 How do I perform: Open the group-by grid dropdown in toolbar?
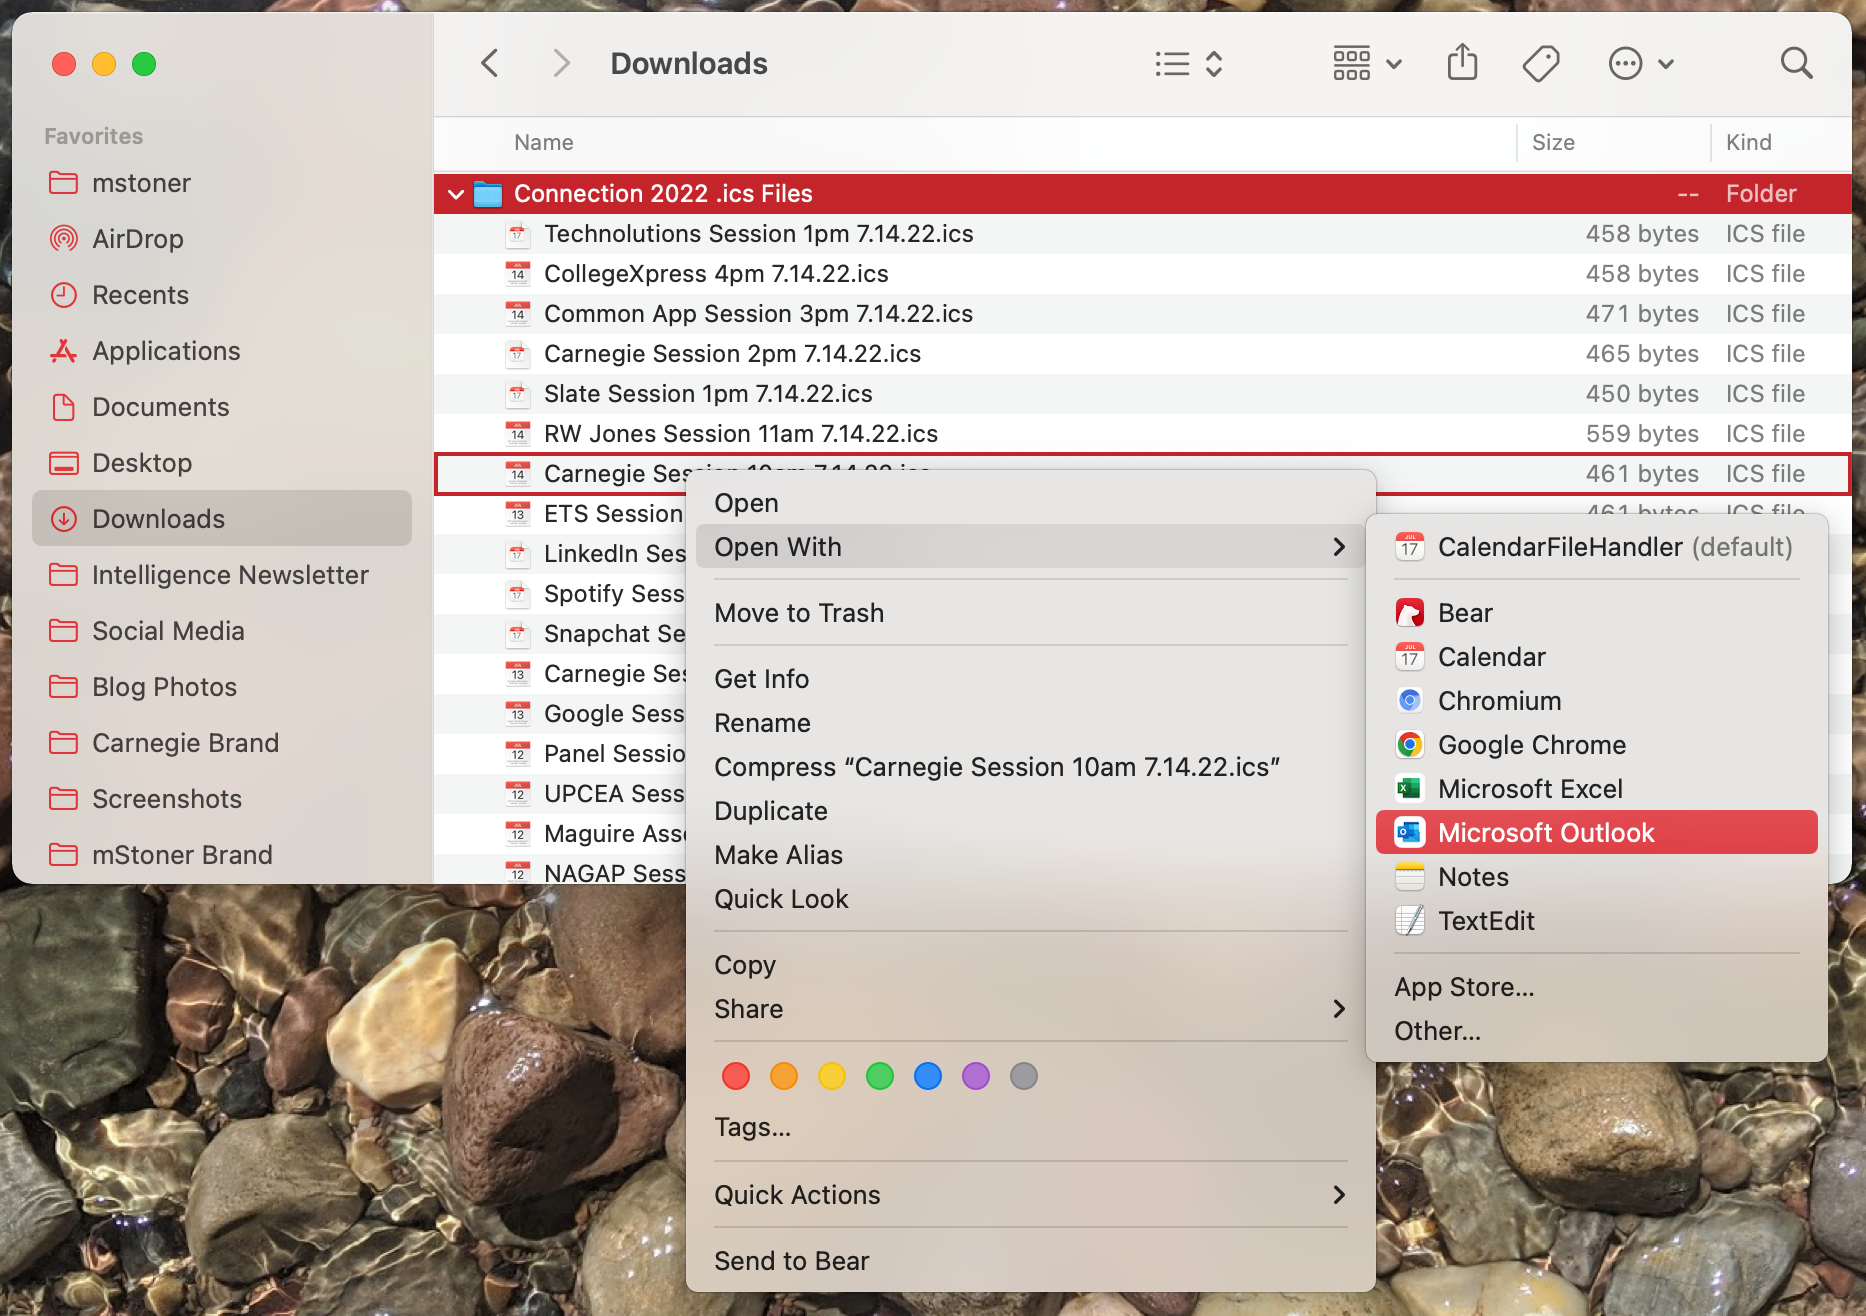click(x=1367, y=64)
